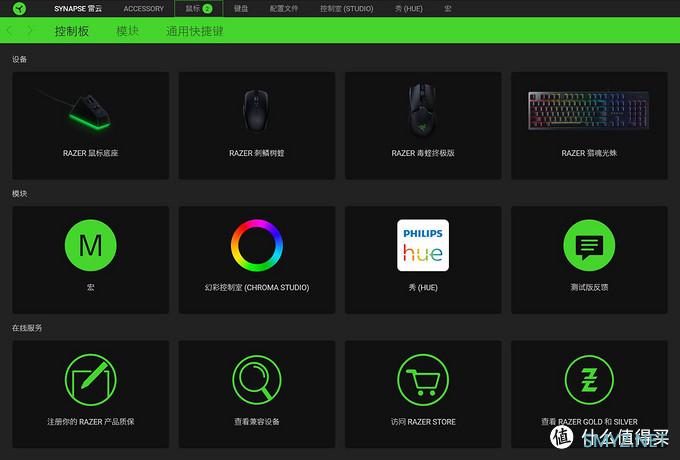This screenshot has width=680, height=460.
Task: Open the 宏 macro tab in top bar
Action: pyautogui.click(x=448, y=9)
